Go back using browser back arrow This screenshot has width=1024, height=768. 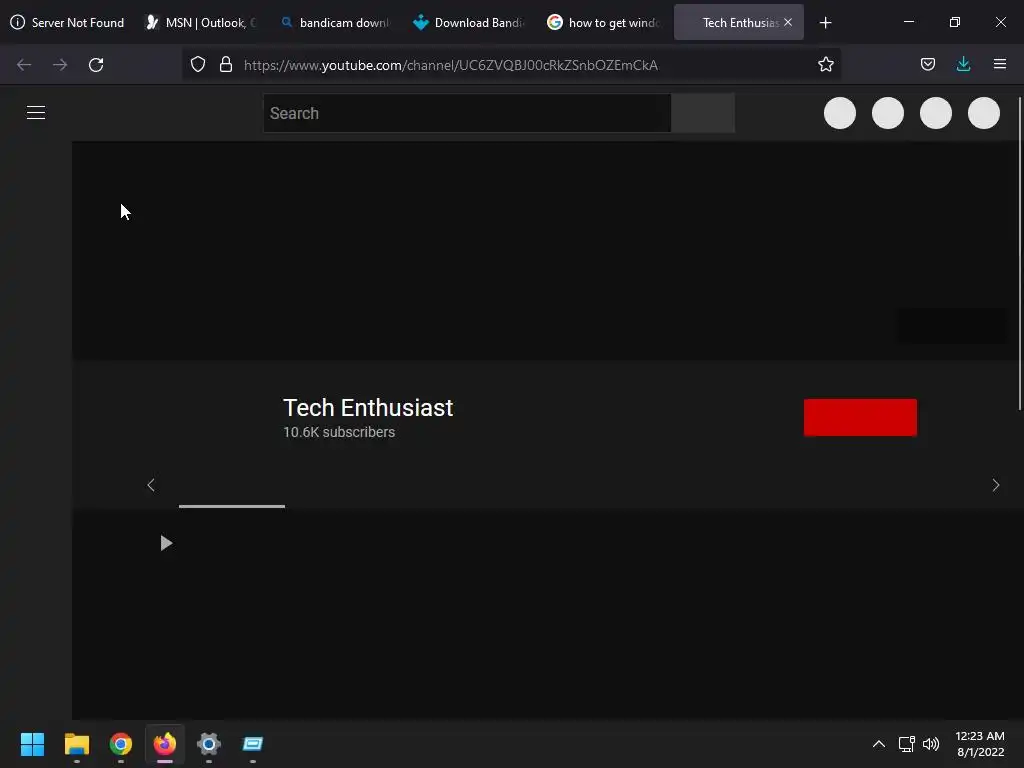[24, 65]
